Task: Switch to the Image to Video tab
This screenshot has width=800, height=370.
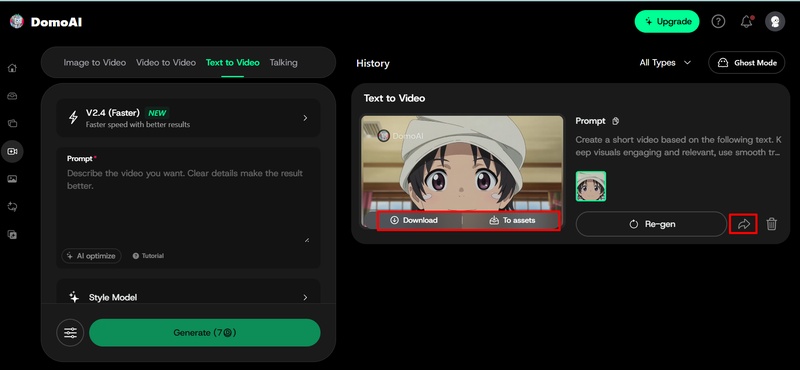Action: 94,63
